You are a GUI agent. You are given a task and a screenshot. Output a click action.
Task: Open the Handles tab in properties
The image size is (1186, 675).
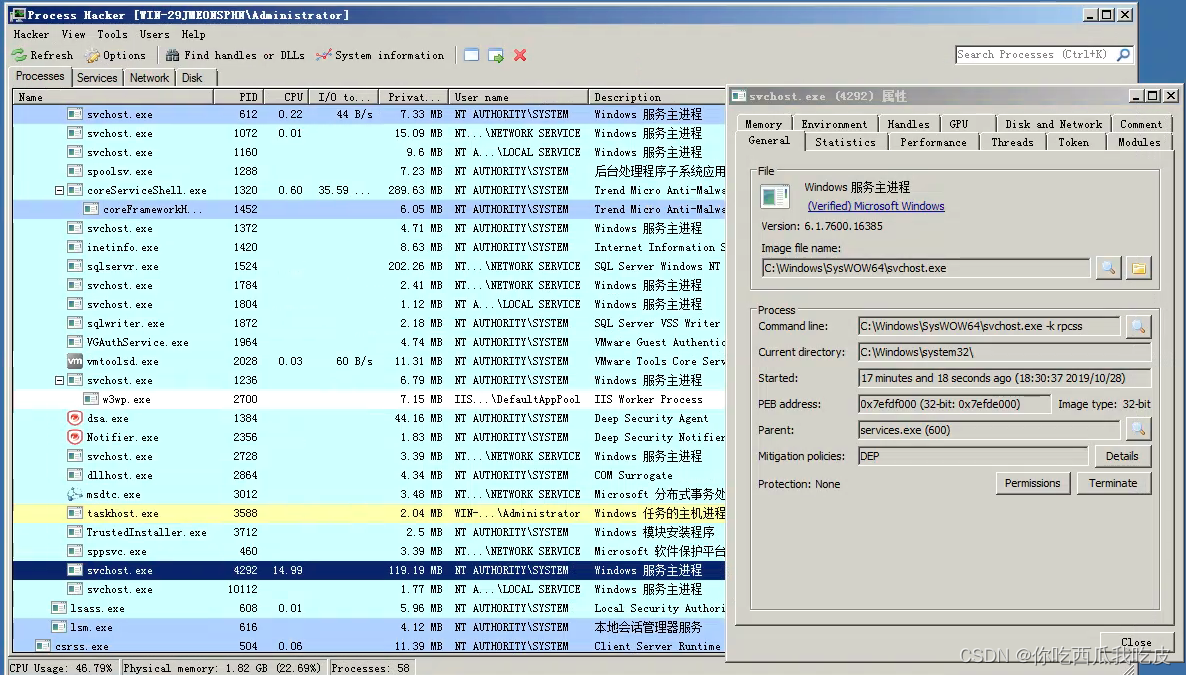click(x=908, y=124)
